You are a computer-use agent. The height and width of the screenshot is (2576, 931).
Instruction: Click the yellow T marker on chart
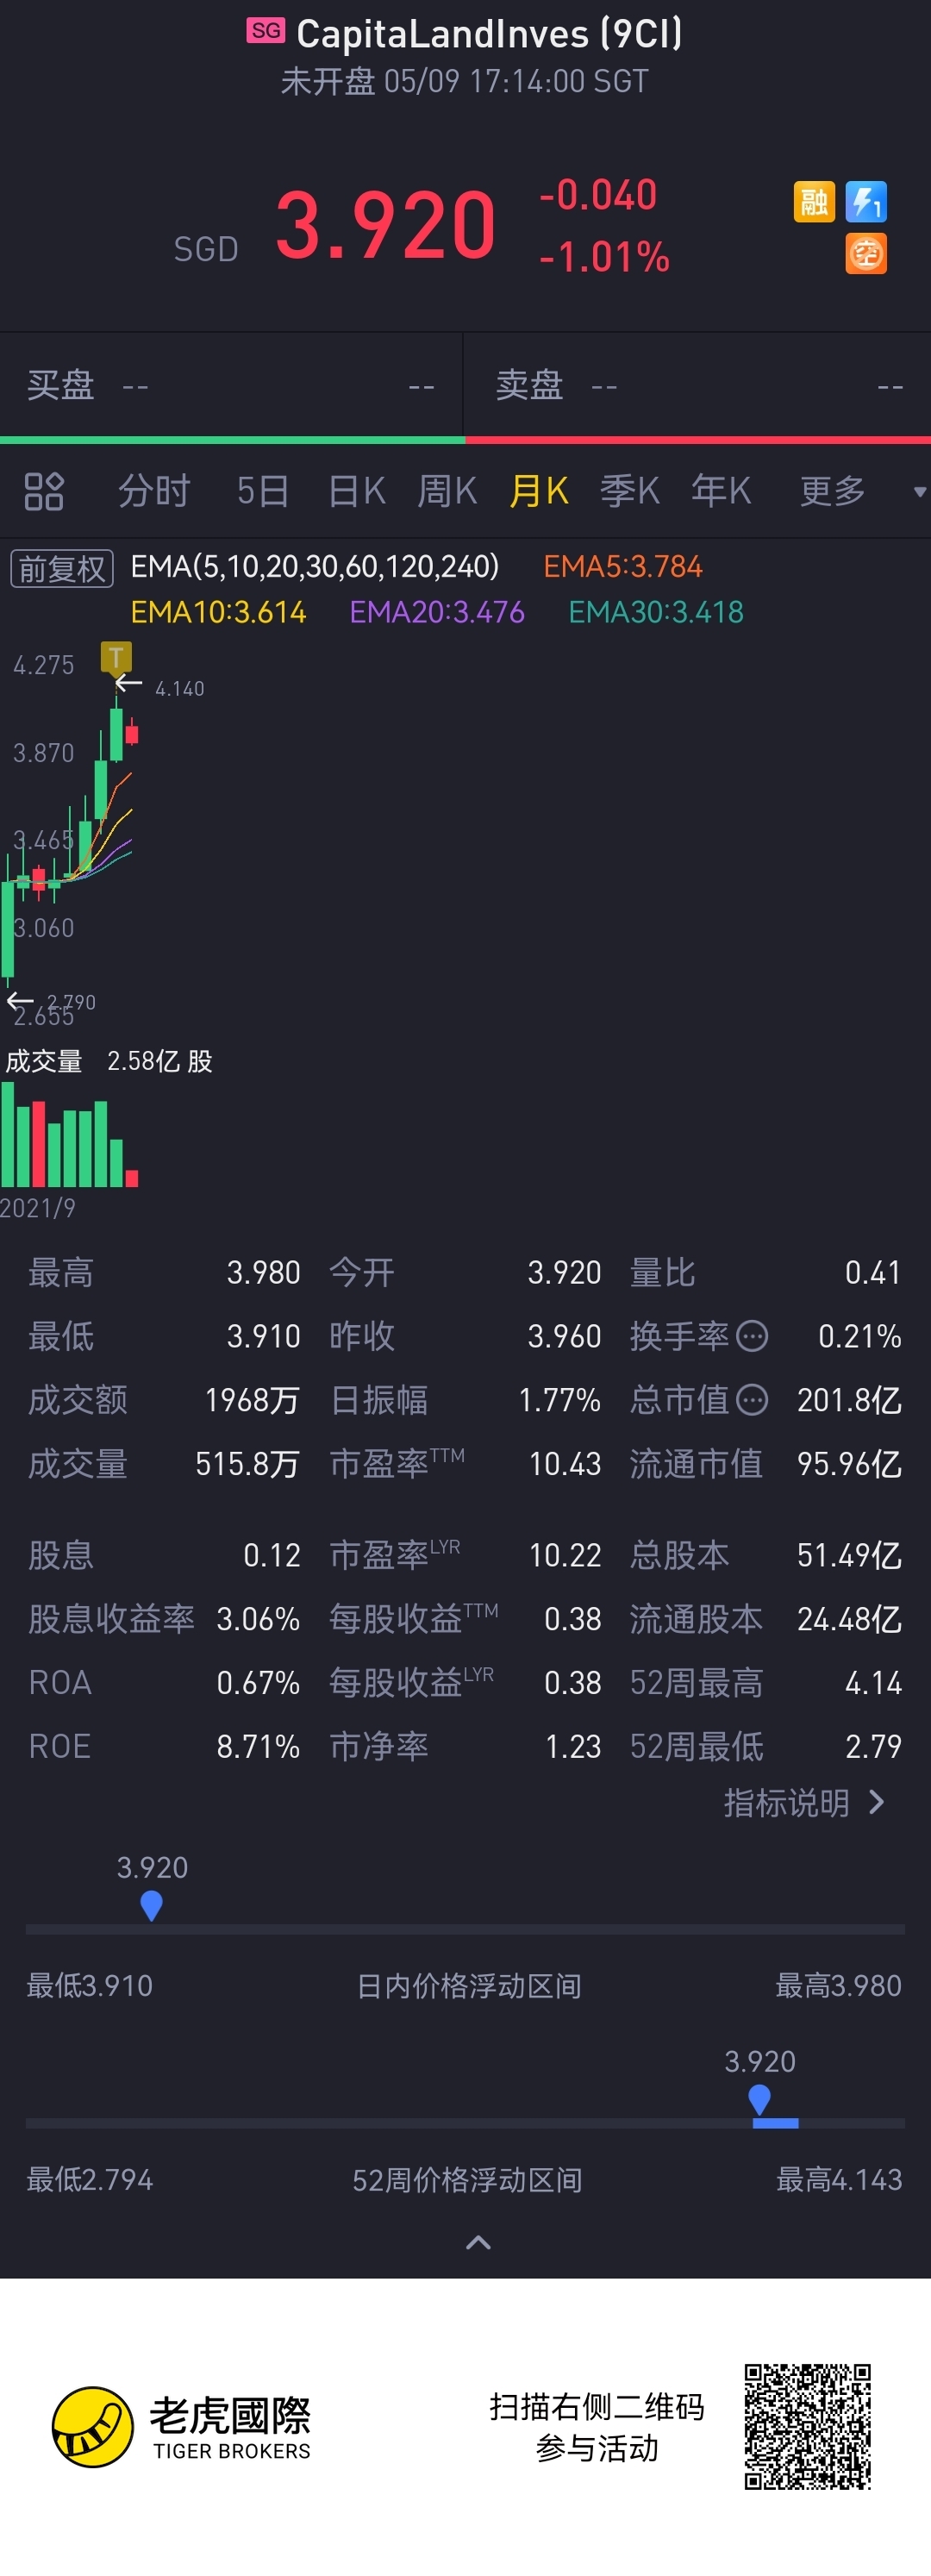[x=116, y=657]
